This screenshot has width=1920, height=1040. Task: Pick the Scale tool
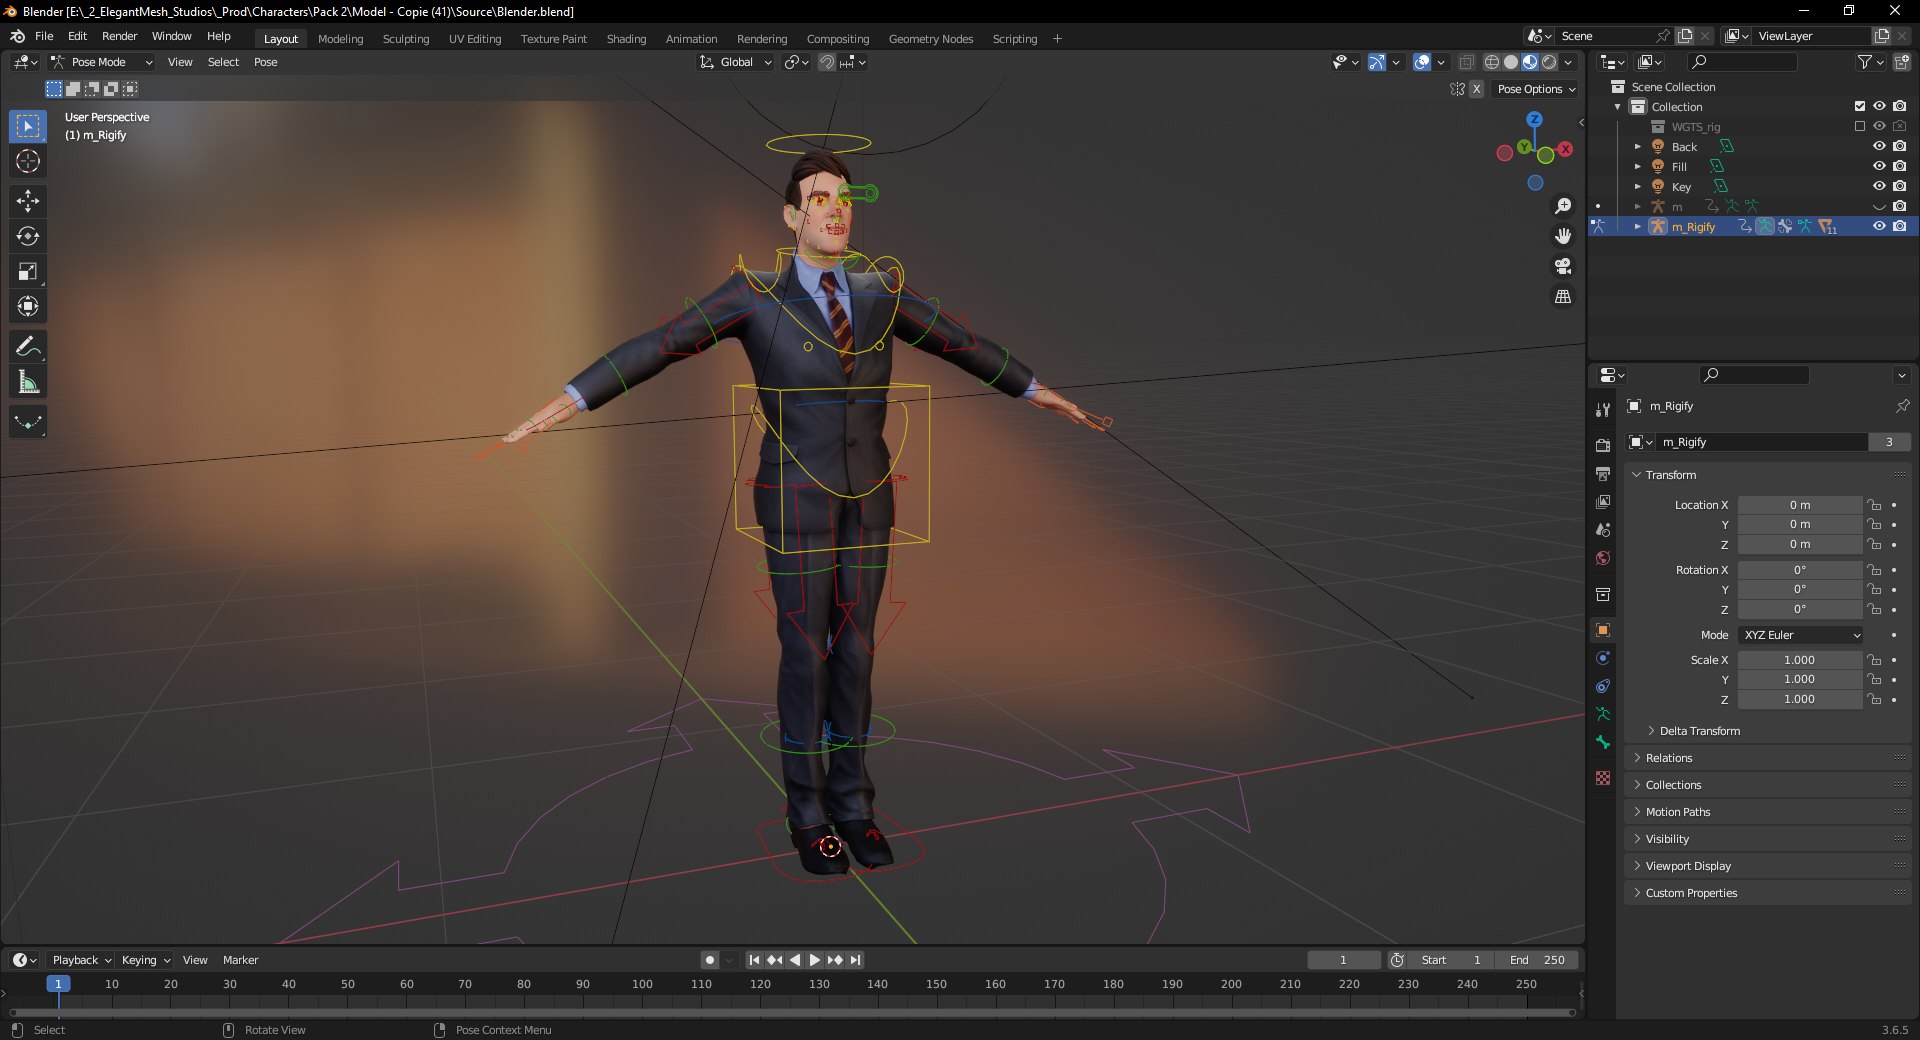click(x=28, y=271)
